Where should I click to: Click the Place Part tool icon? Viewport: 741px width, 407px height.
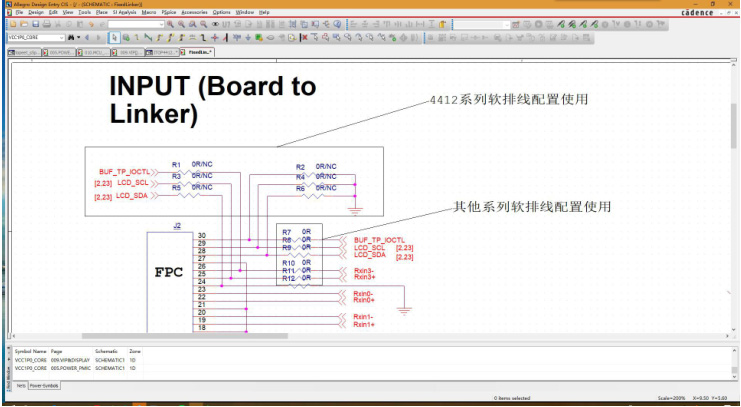point(126,37)
